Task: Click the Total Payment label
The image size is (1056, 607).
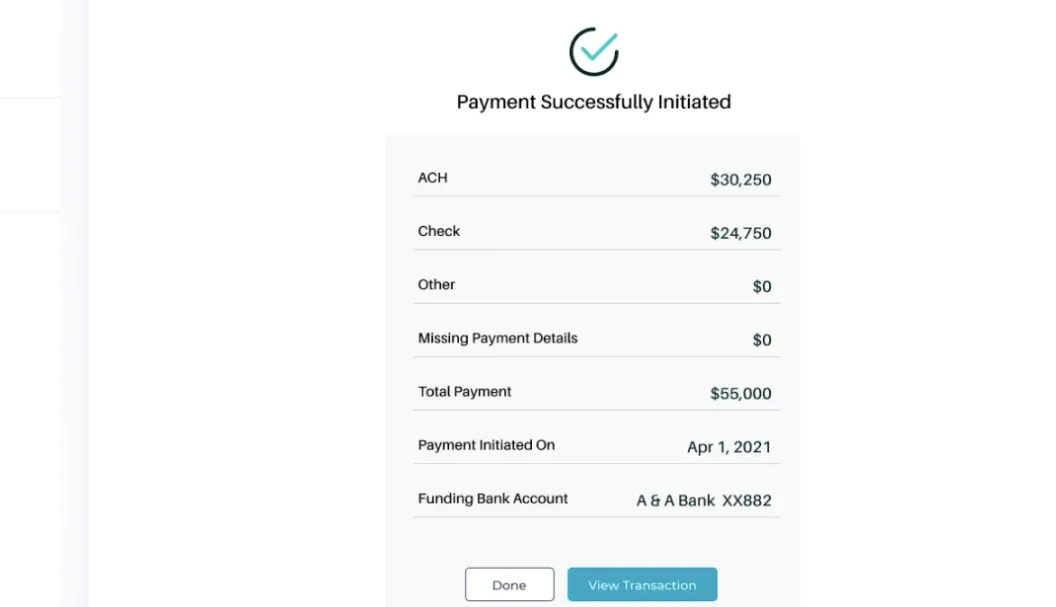Action: coord(464,392)
